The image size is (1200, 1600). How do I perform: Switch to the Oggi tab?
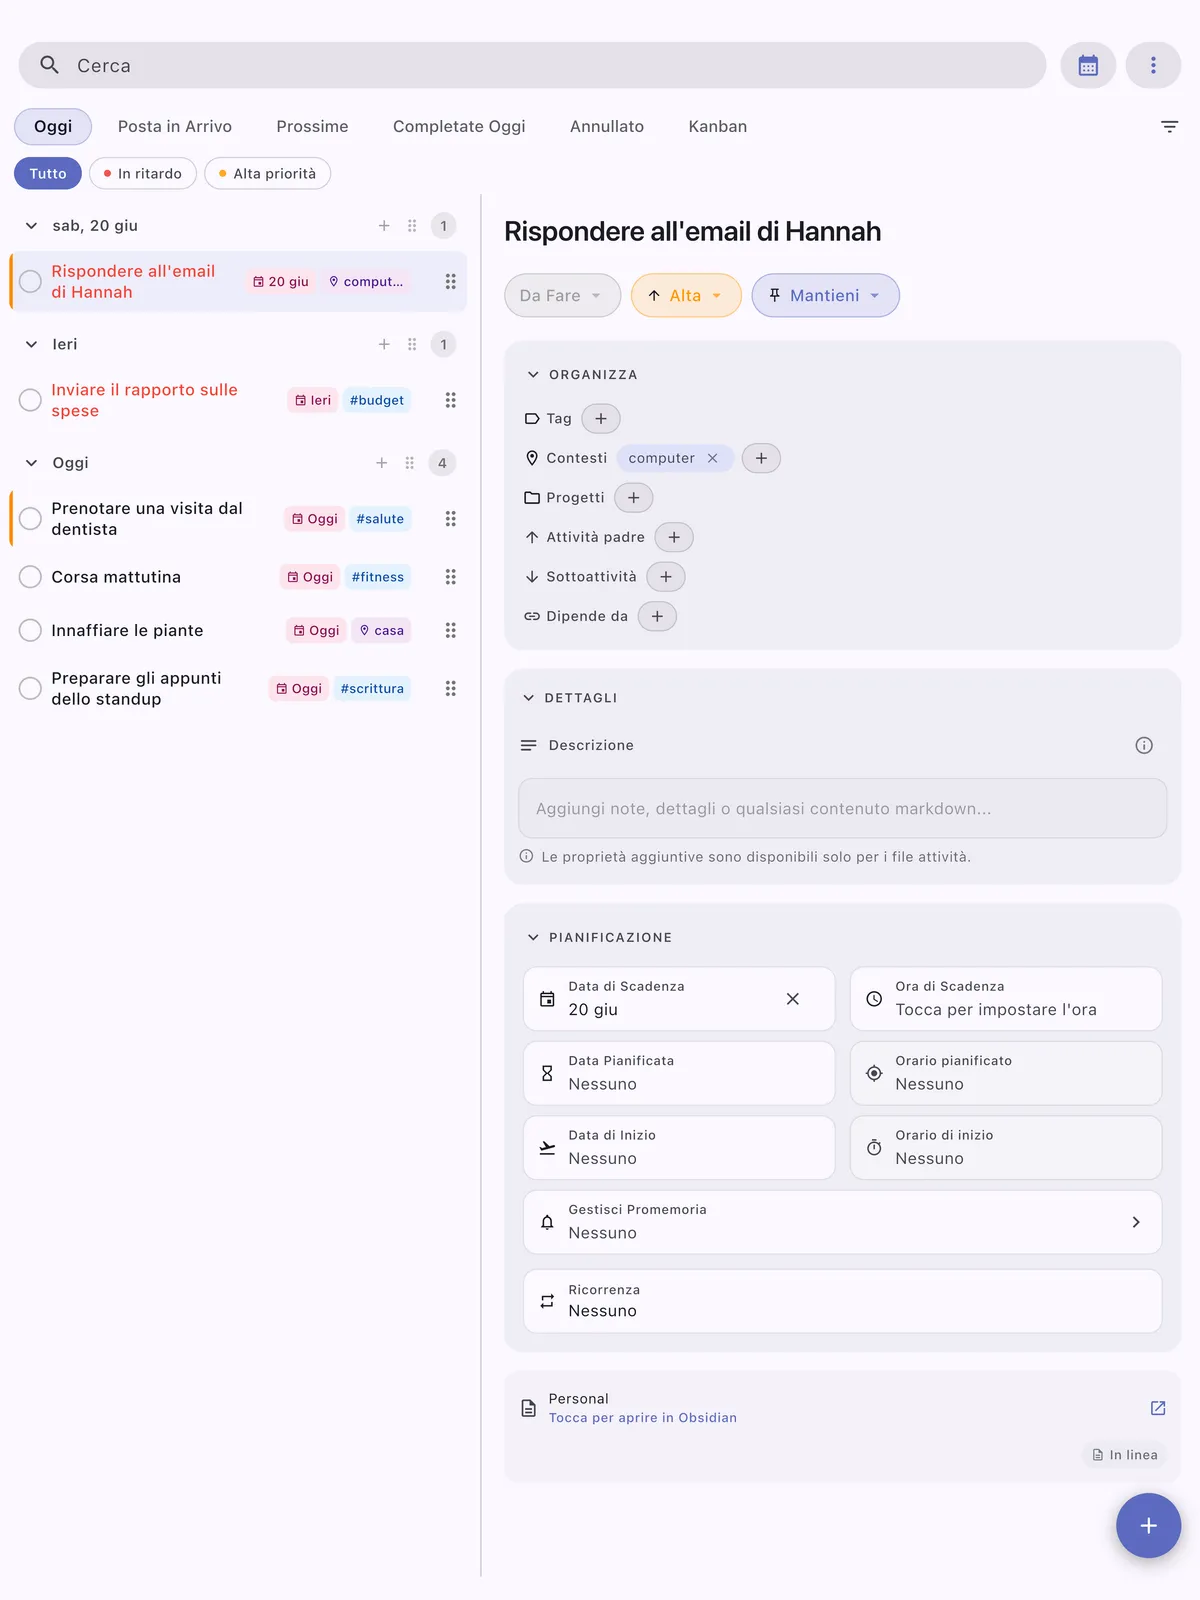pos(53,126)
